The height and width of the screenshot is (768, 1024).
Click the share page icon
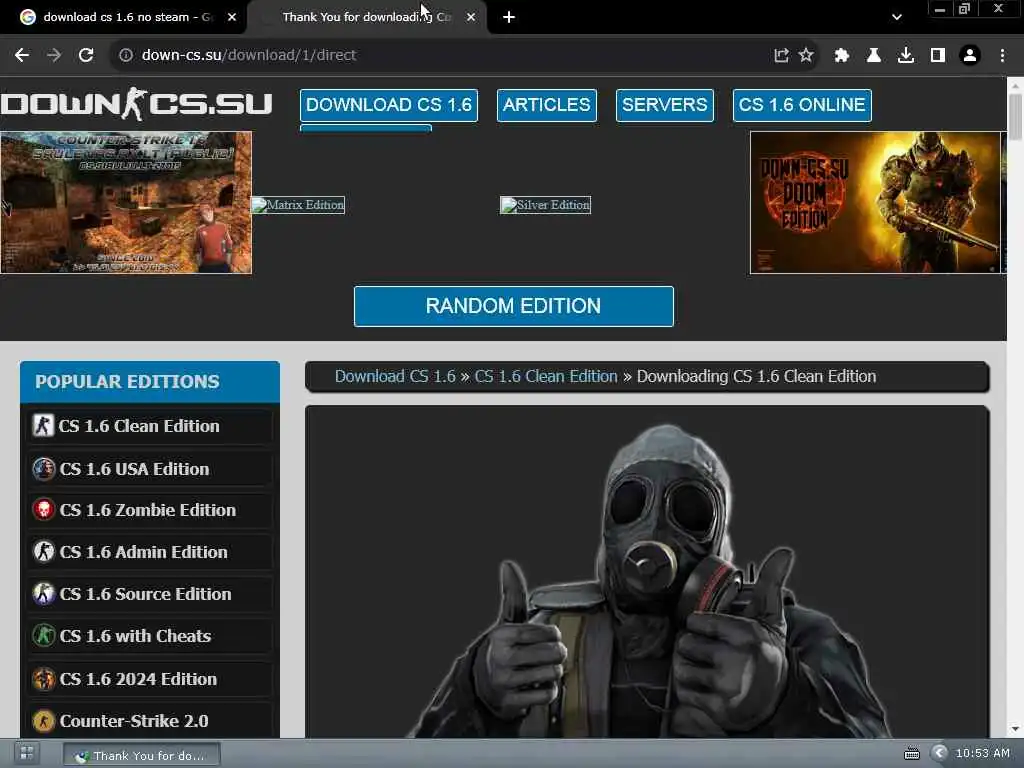[781, 56]
